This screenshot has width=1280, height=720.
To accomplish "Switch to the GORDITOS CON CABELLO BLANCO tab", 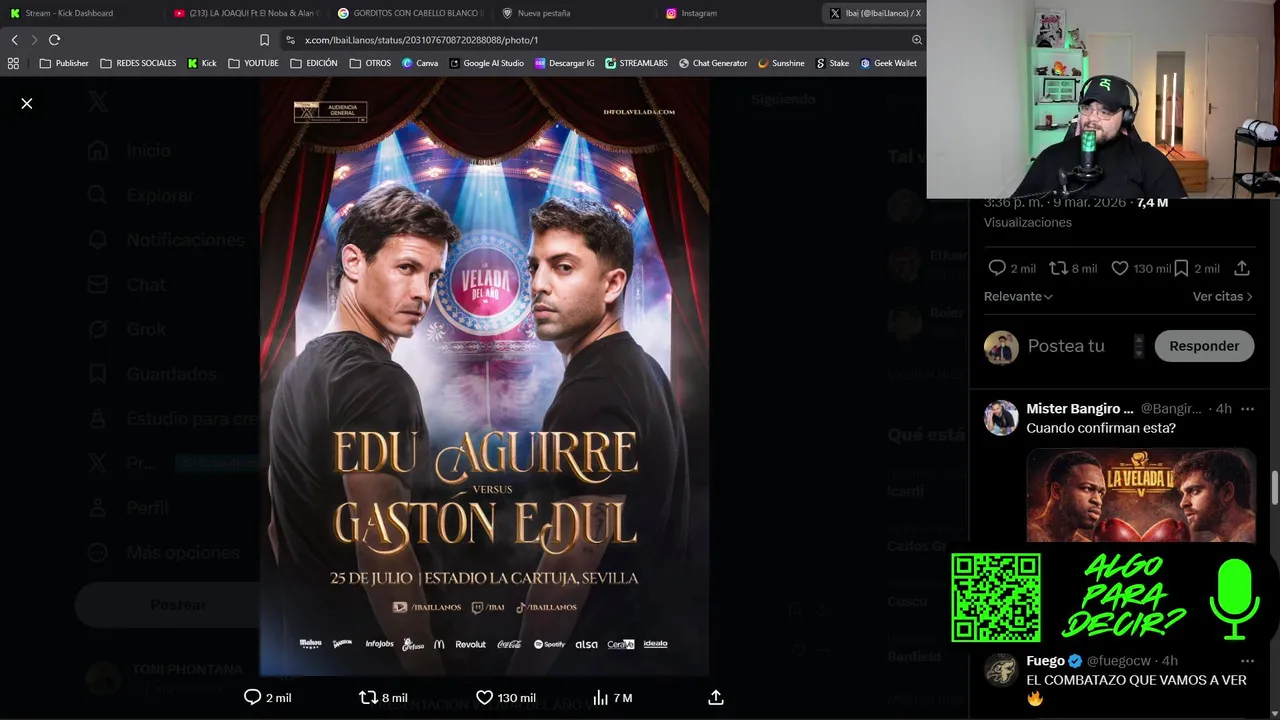I will tap(409, 13).
